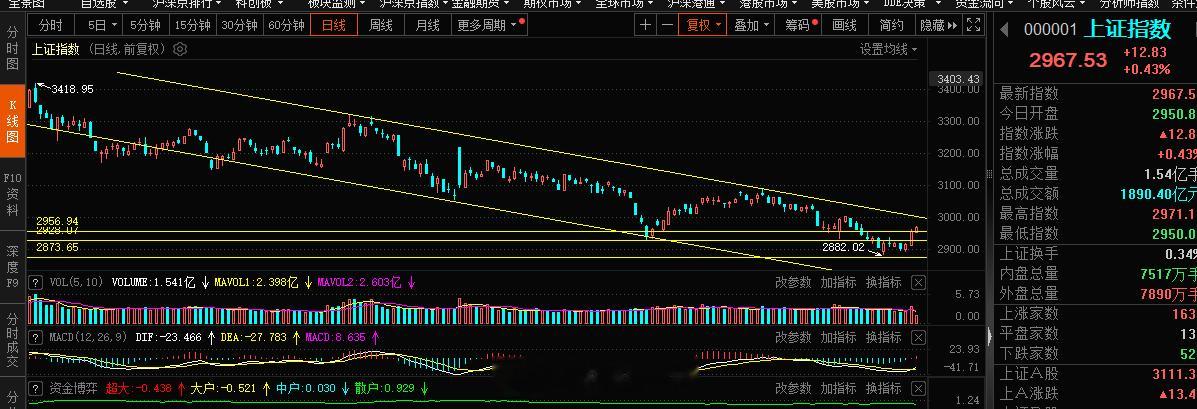This screenshot has width=1197, height=409.
Task: Select 5分钟 period tab
Action: tap(145, 25)
